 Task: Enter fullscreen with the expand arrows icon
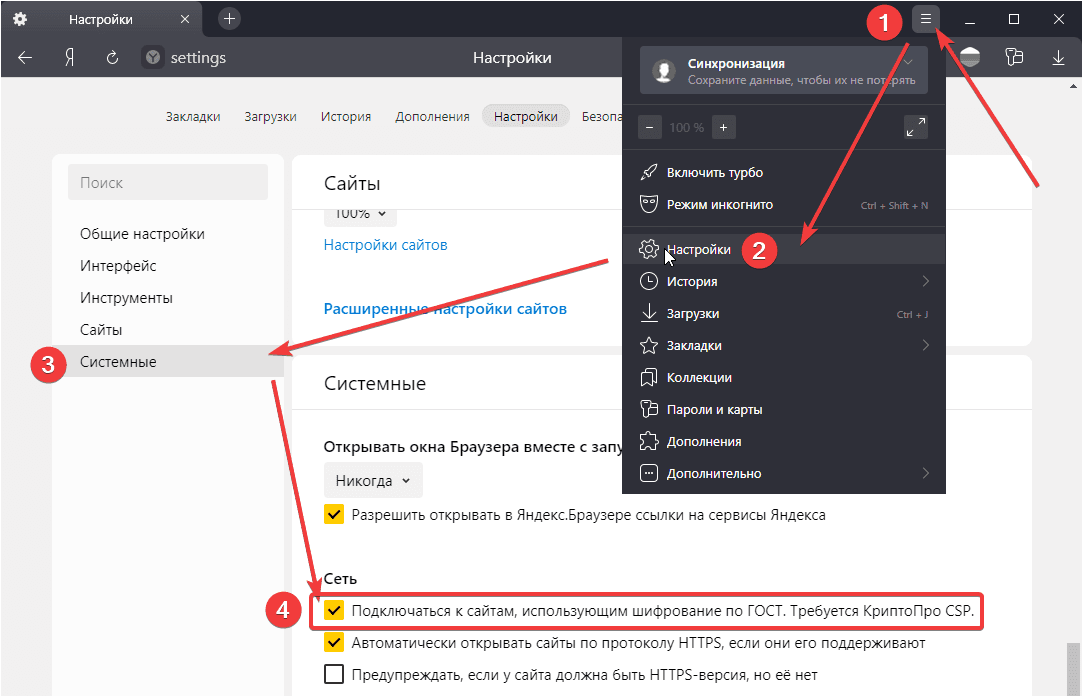tap(915, 127)
